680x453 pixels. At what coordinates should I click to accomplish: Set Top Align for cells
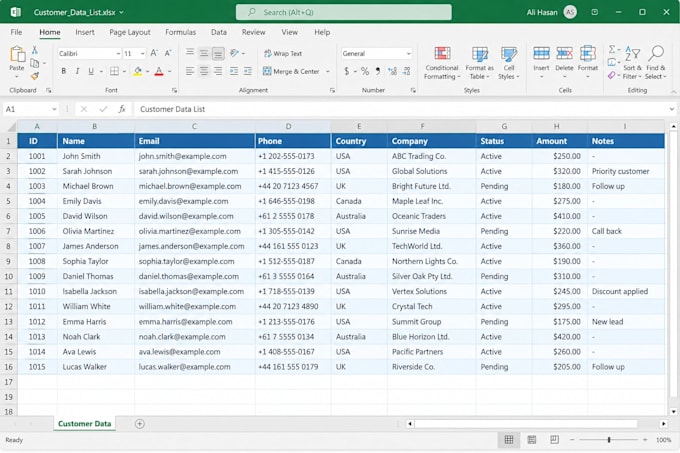[190, 53]
